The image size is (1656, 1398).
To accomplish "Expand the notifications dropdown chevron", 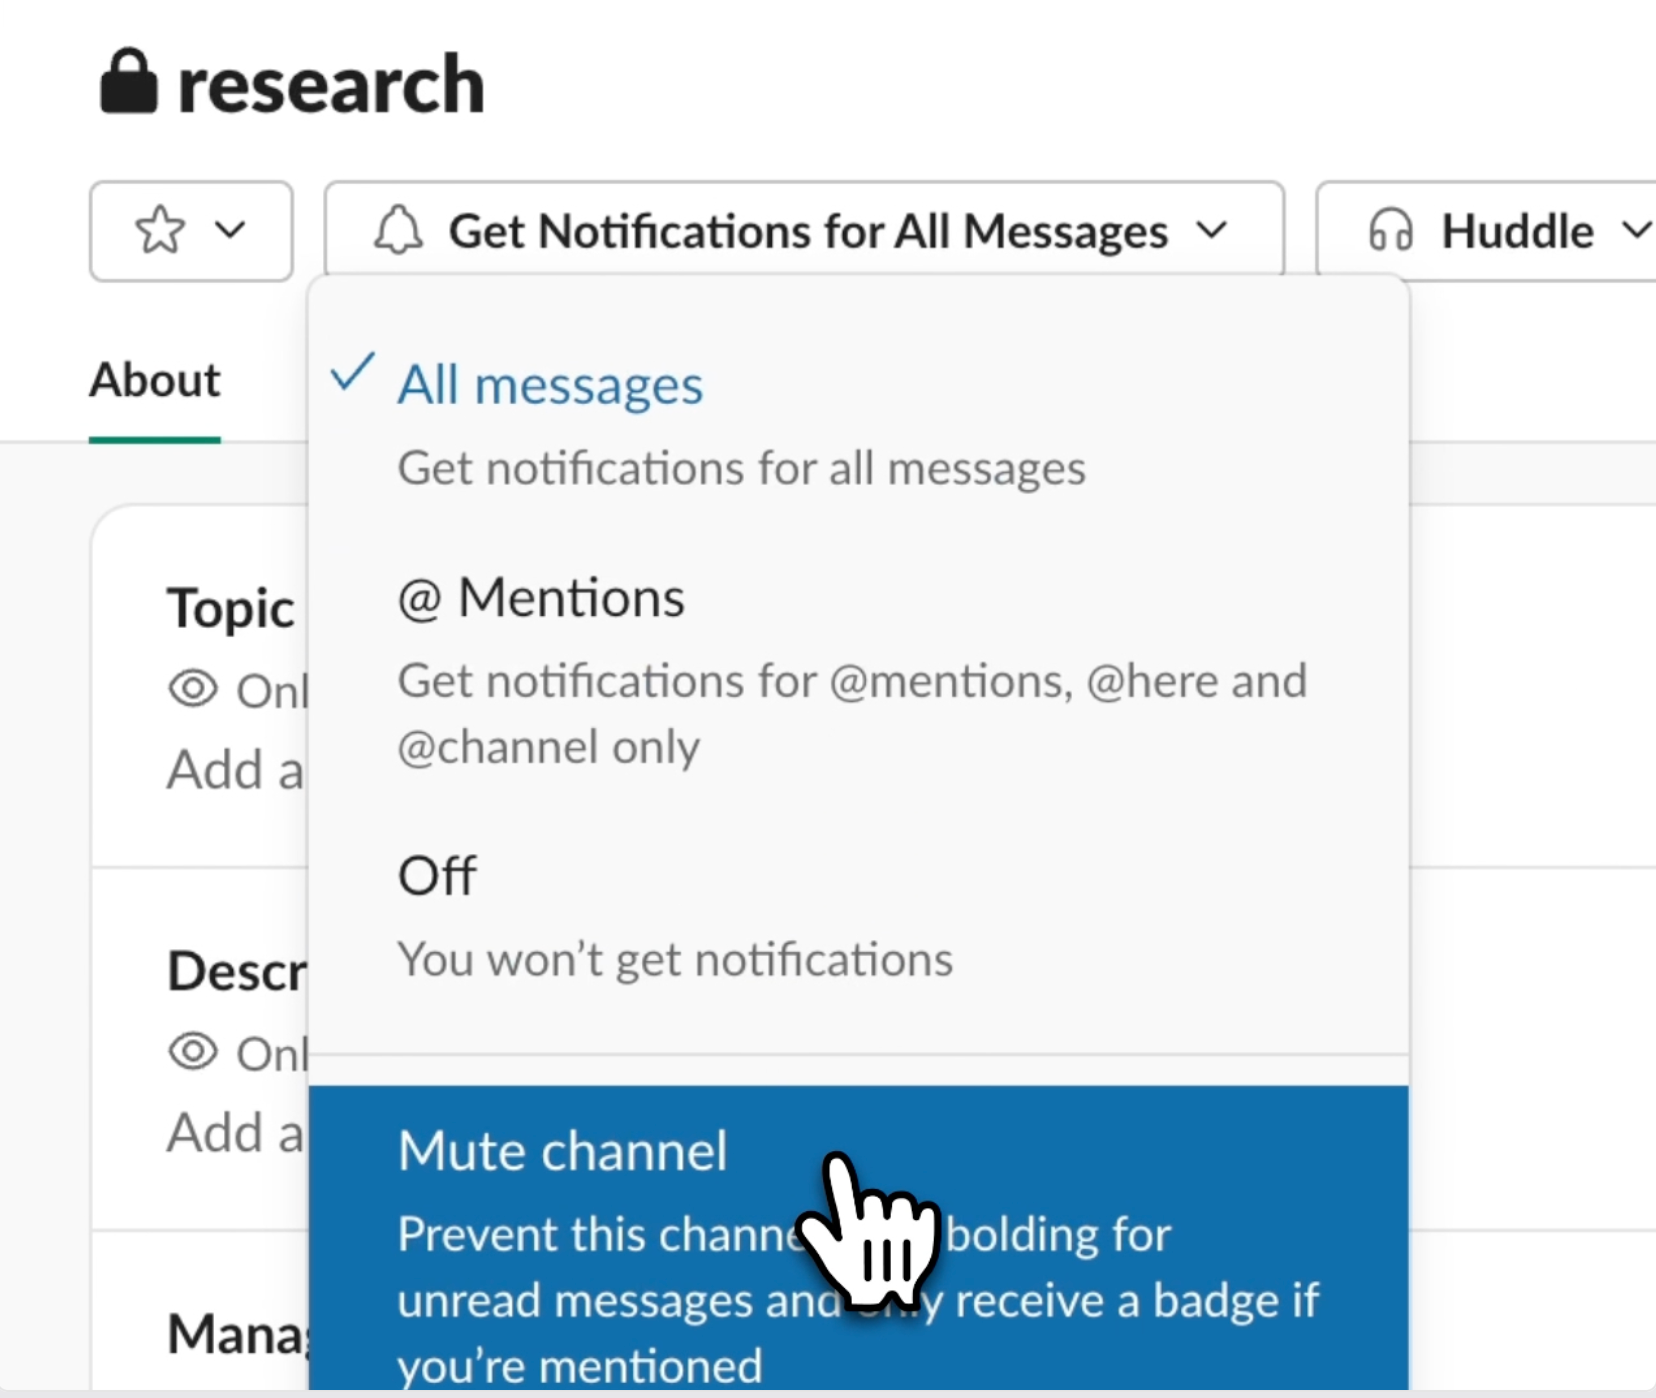I will coord(1212,231).
